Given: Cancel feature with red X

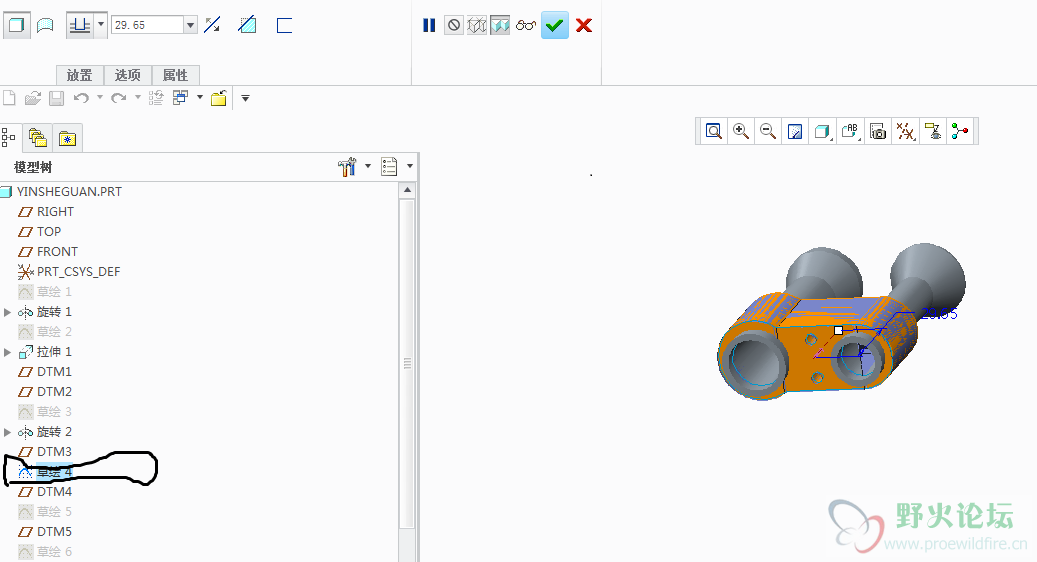Looking at the screenshot, I should tap(584, 26).
